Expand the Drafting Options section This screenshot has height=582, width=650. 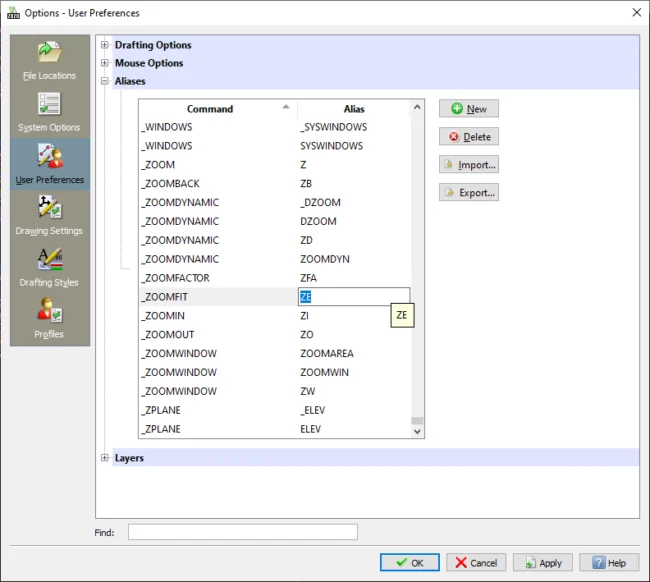pyautogui.click(x=105, y=45)
